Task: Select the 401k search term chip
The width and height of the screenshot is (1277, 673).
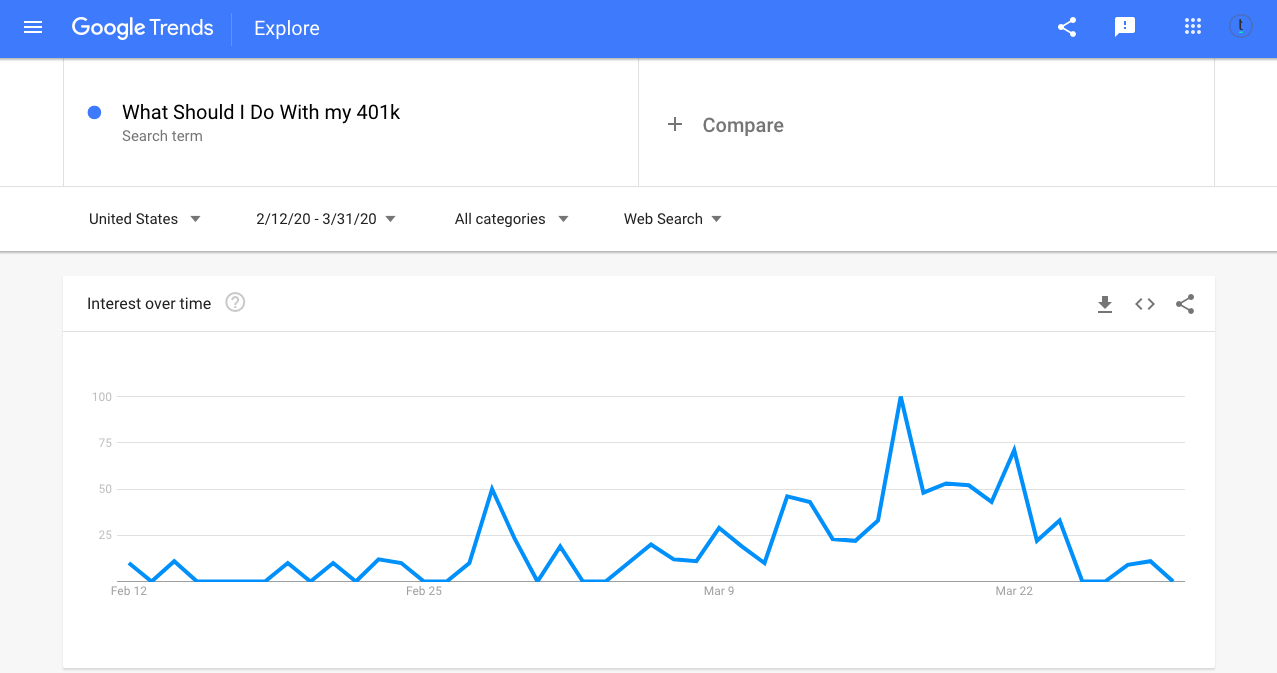Action: 260,112
